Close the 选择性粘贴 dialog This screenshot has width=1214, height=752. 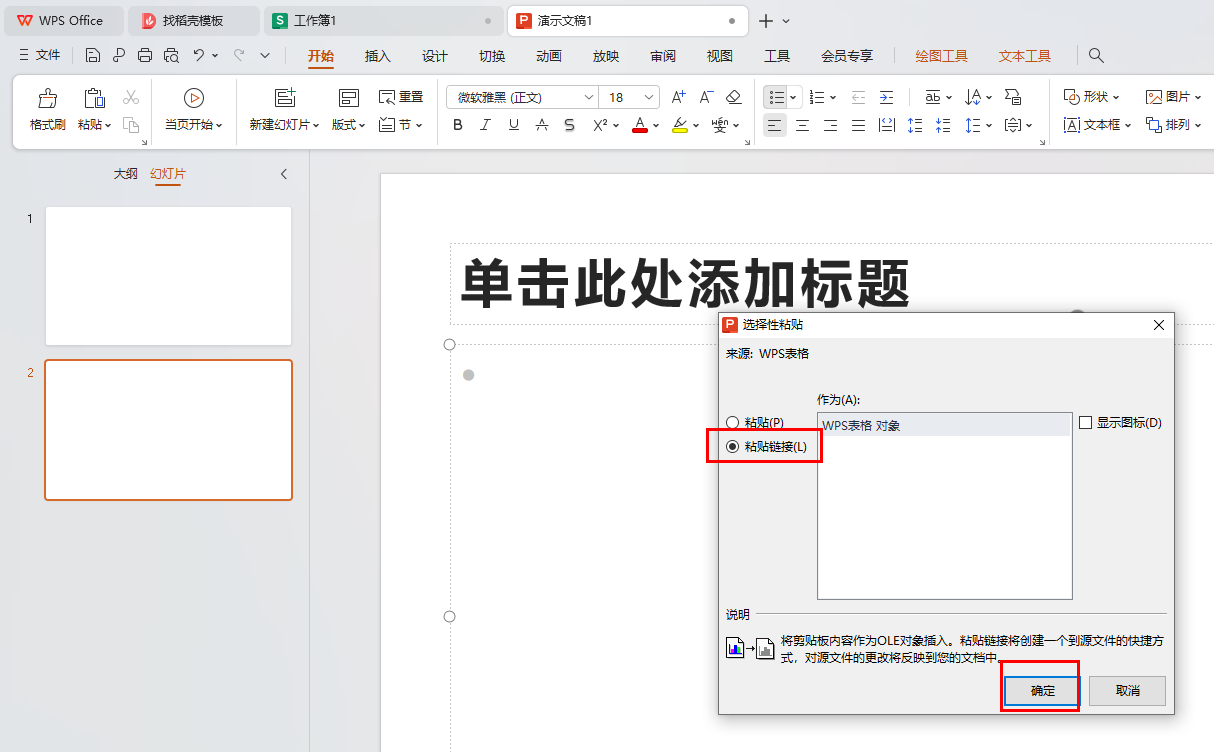coord(1159,325)
